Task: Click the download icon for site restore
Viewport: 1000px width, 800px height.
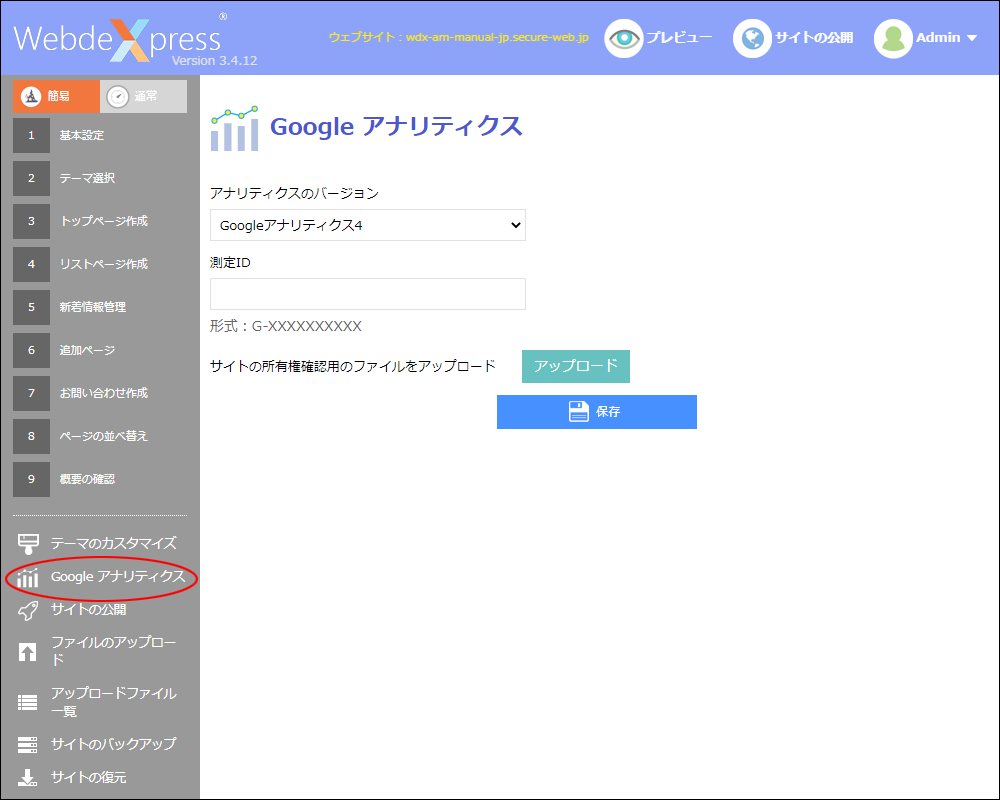Action: point(27,778)
